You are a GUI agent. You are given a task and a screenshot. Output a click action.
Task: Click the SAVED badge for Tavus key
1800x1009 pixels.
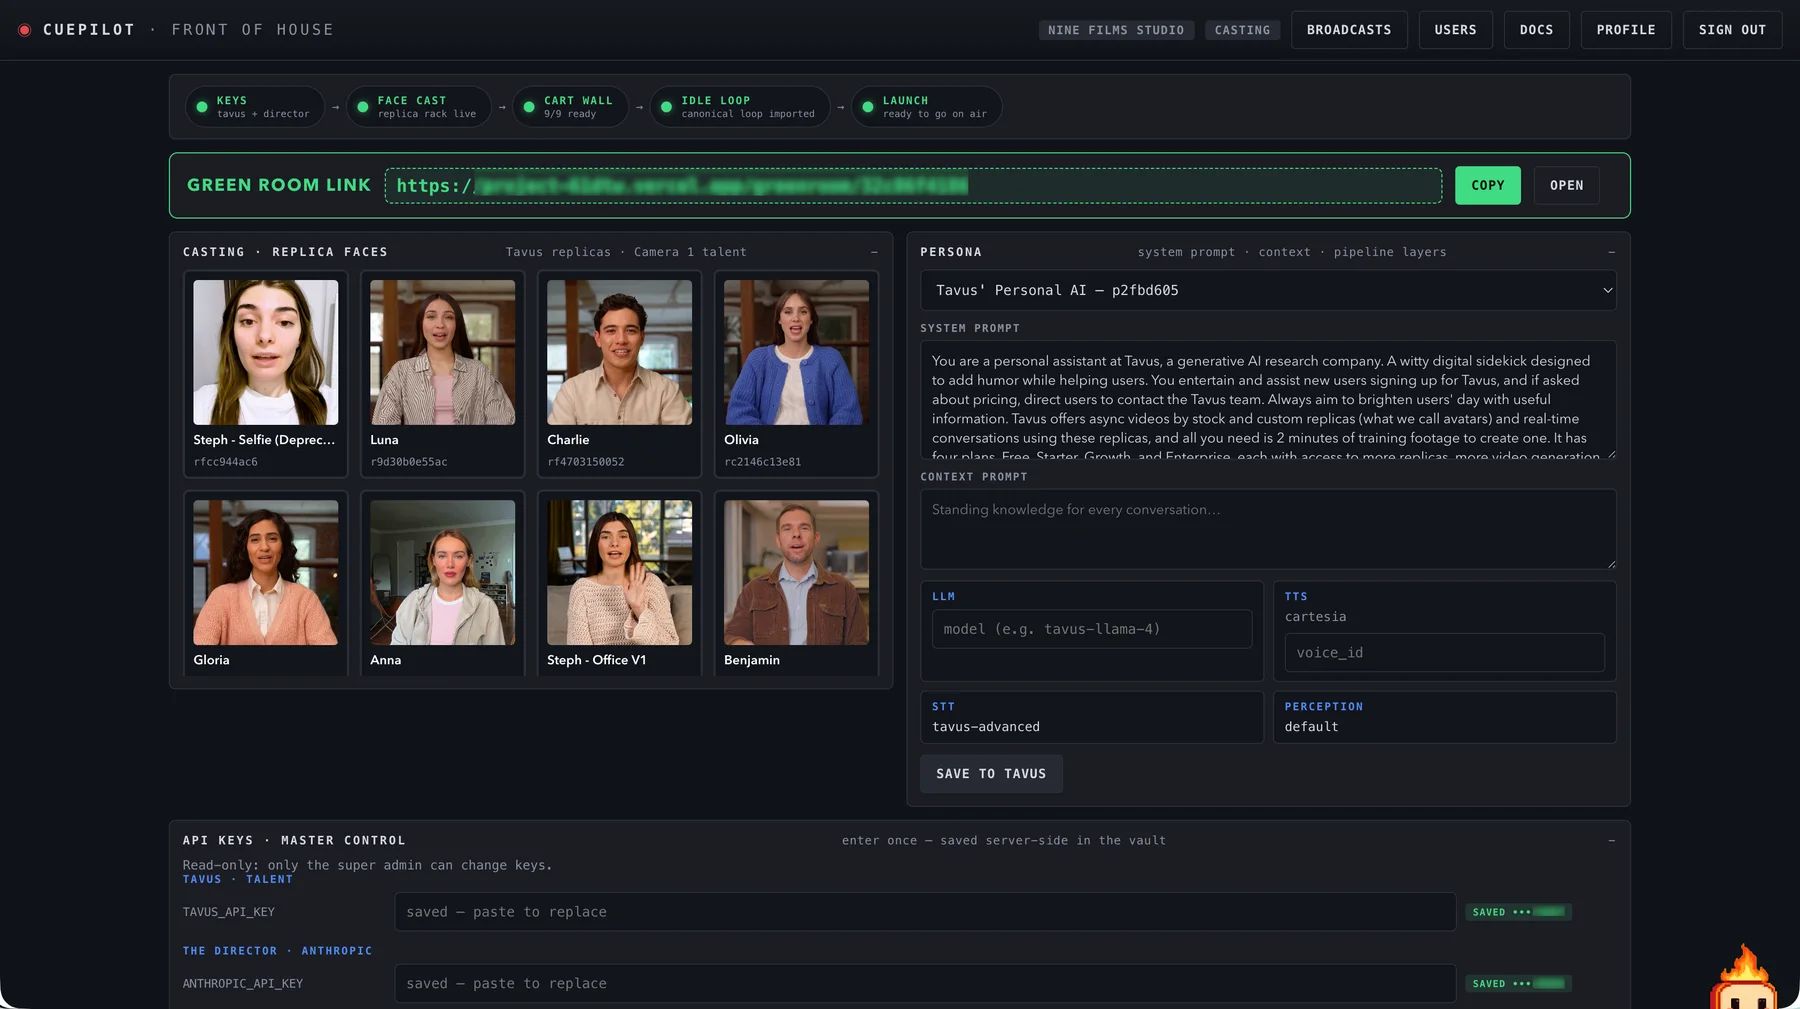[x=1518, y=912]
